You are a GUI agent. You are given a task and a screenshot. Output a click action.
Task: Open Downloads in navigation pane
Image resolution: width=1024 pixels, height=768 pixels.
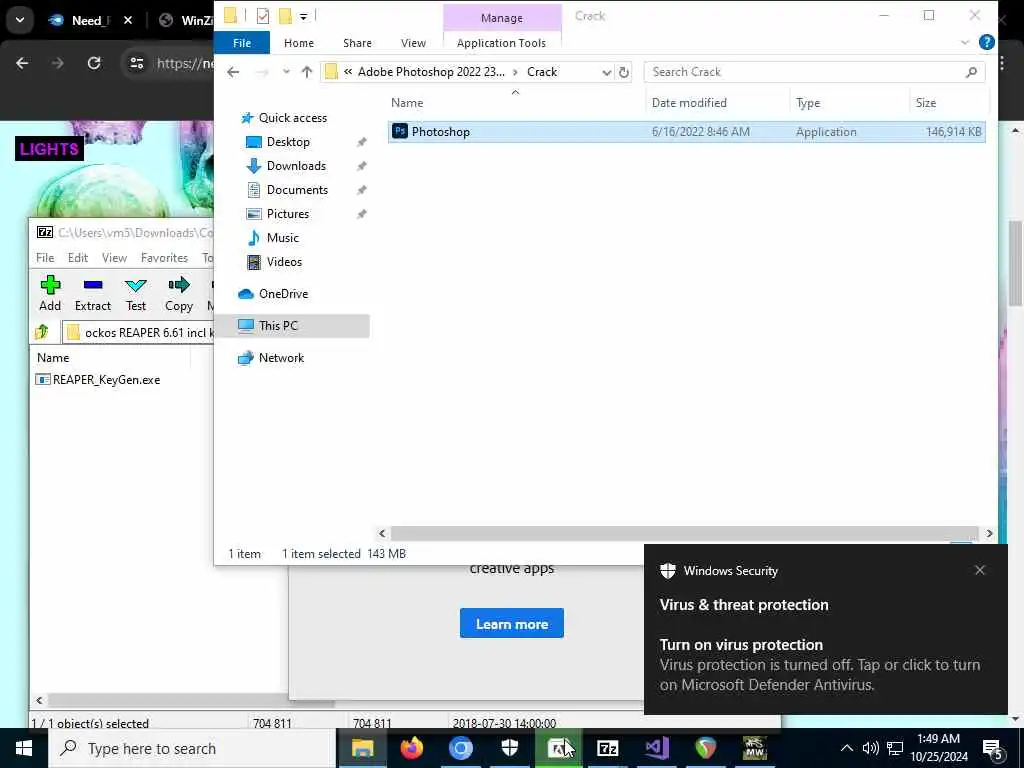pos(295,166)
